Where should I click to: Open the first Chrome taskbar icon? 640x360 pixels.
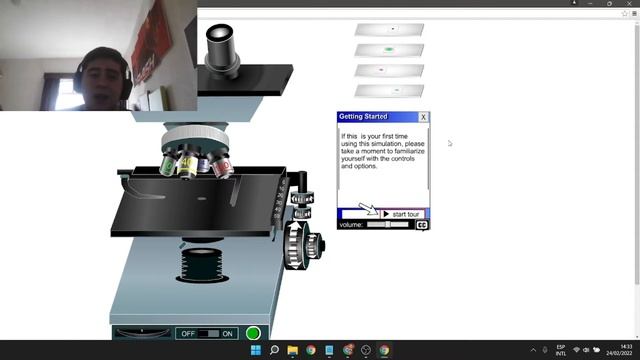[x=311, y=350]
